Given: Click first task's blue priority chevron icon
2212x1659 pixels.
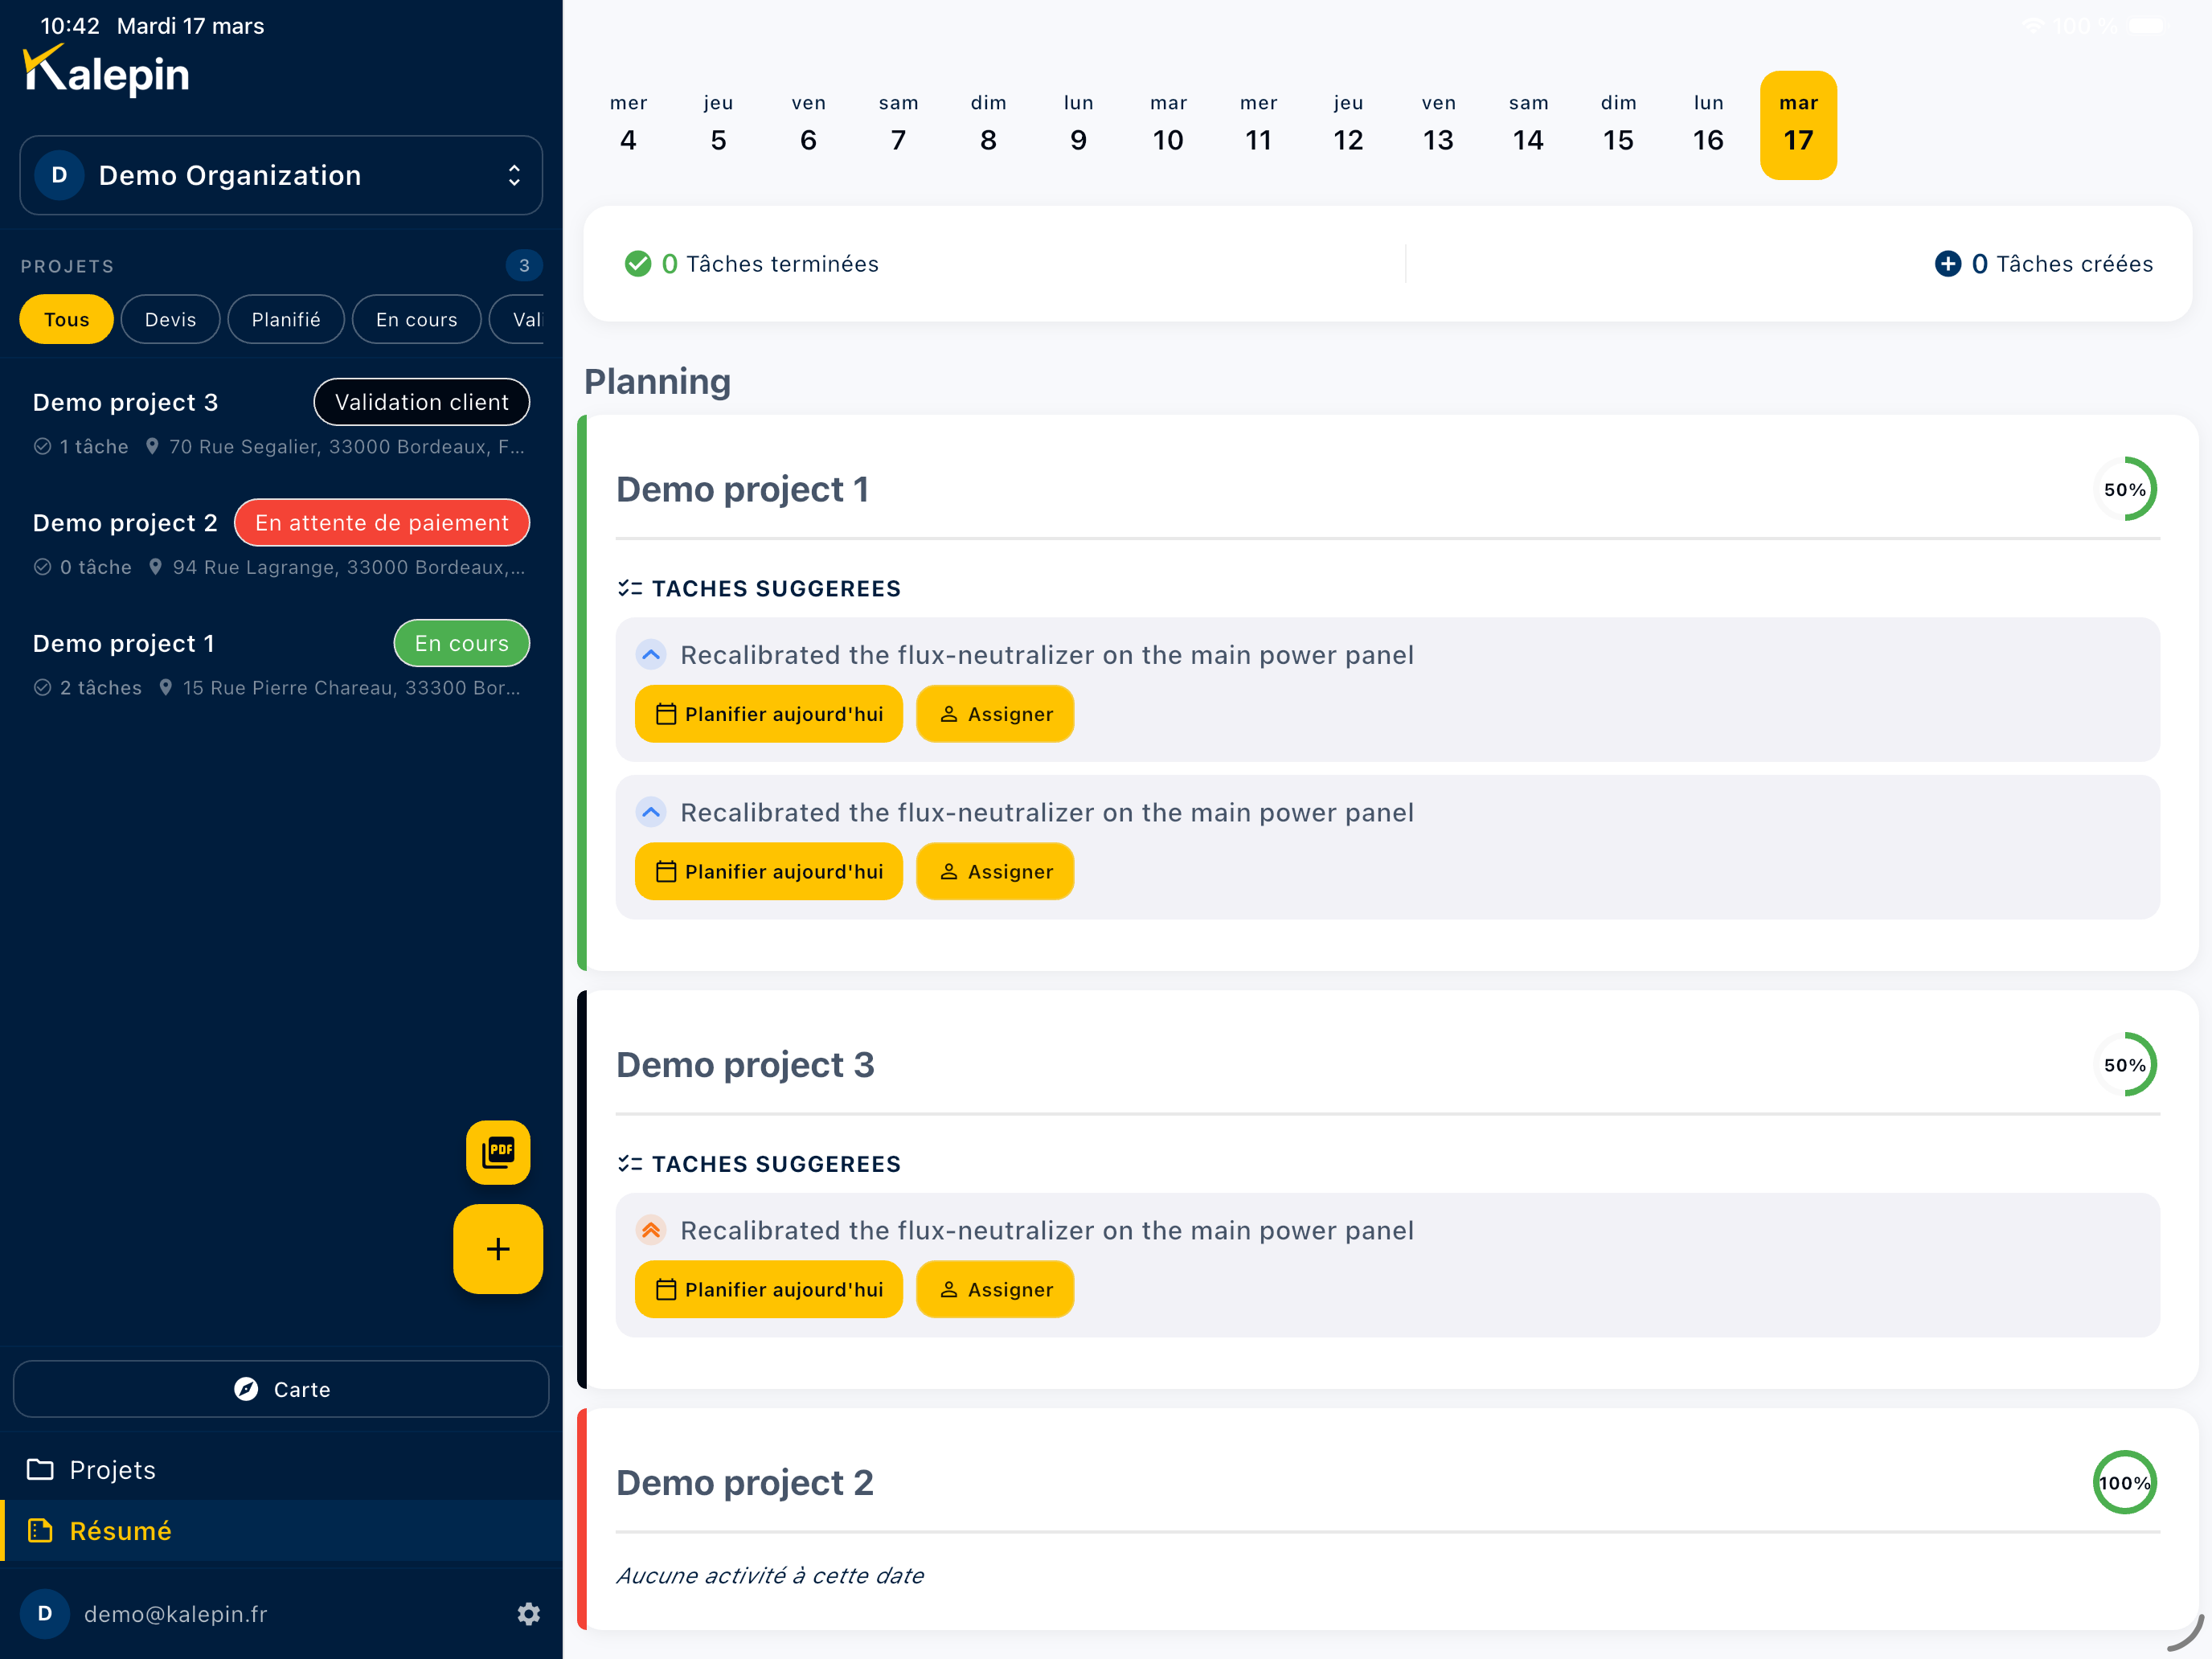Looking at the screenshot, I should tap(651, 655).
